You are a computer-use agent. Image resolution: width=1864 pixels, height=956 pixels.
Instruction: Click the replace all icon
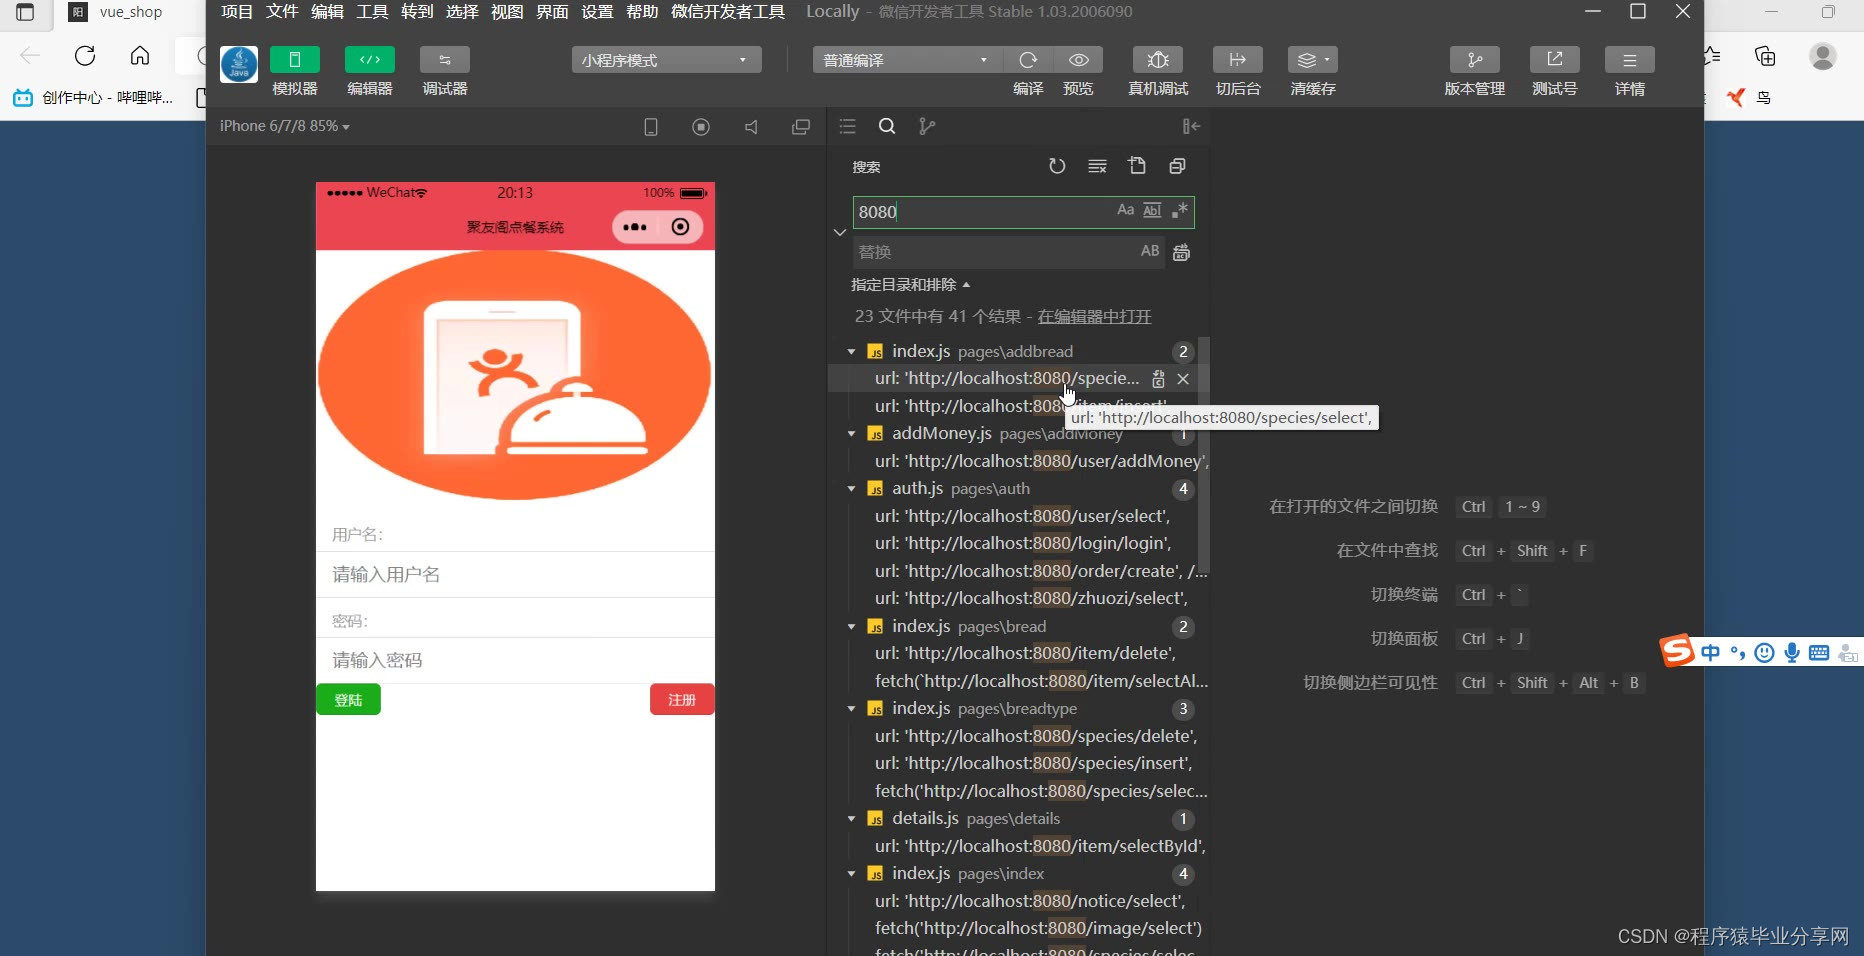pos(1181,252)
